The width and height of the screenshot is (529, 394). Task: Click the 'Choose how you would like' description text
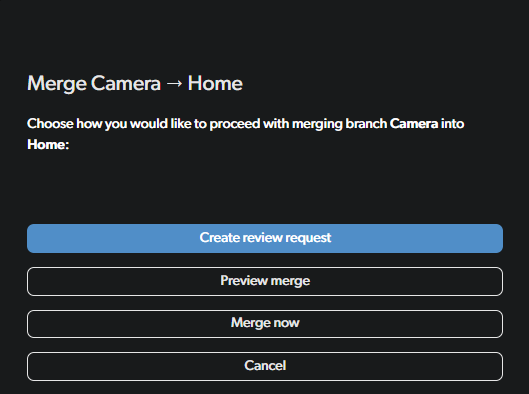click(246, 134)
